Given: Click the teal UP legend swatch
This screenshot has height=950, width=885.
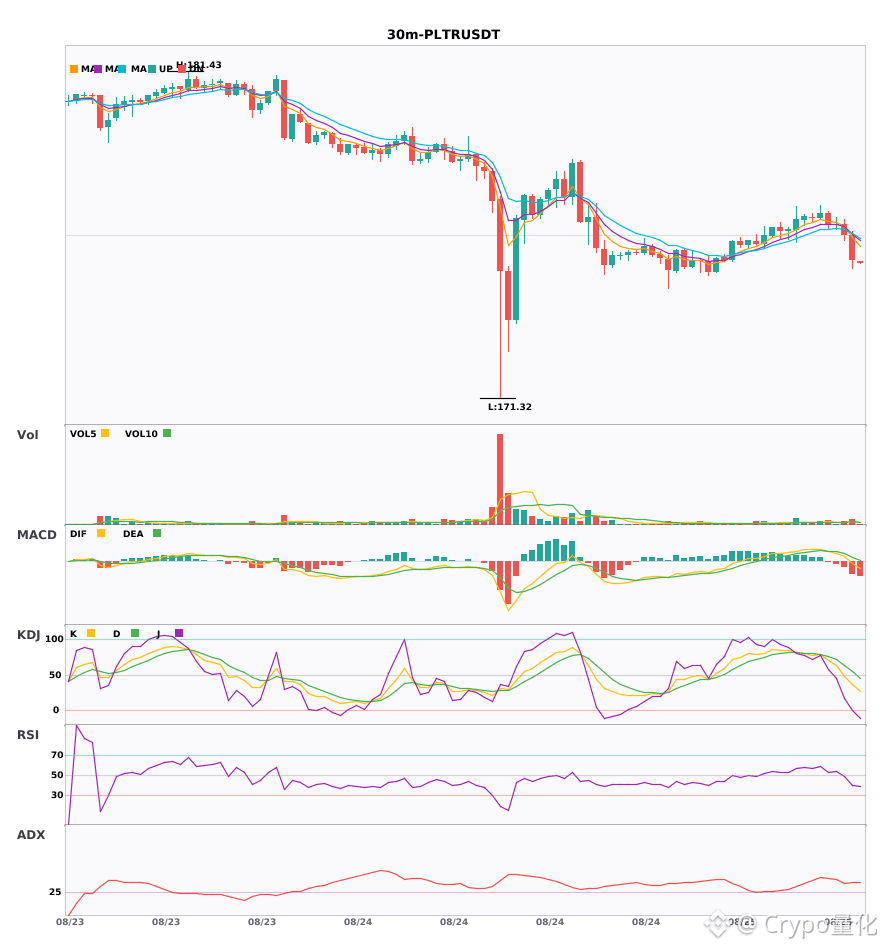Looking at the screenshot, I should 152,69.
